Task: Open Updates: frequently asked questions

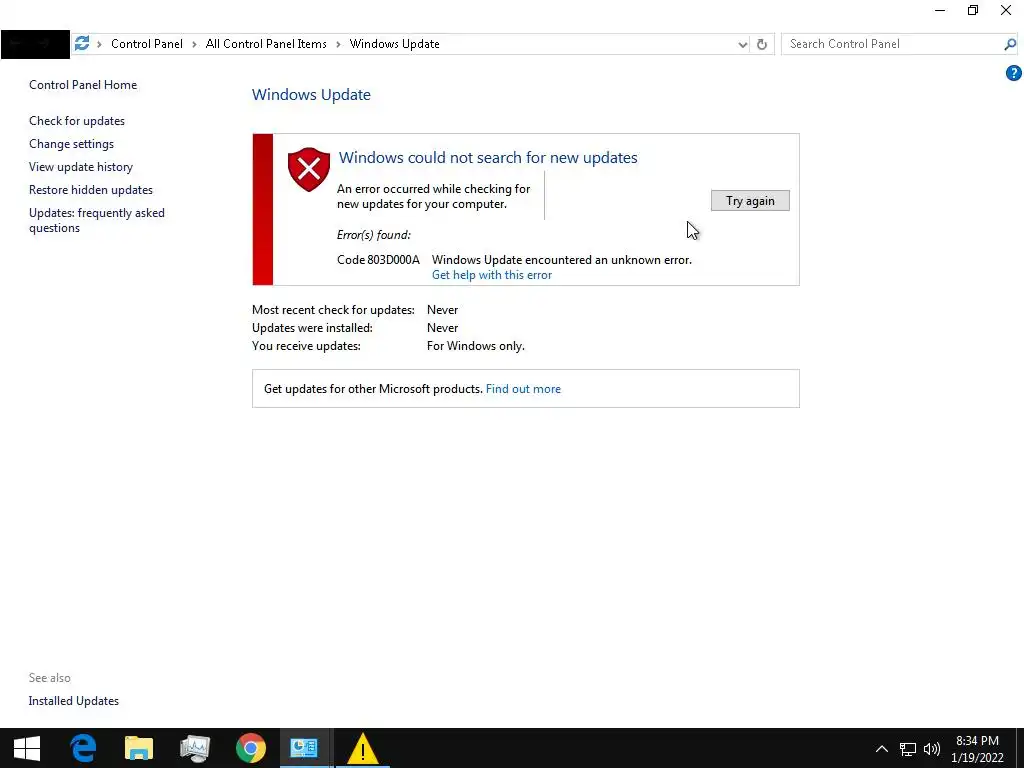Action: 97,220
